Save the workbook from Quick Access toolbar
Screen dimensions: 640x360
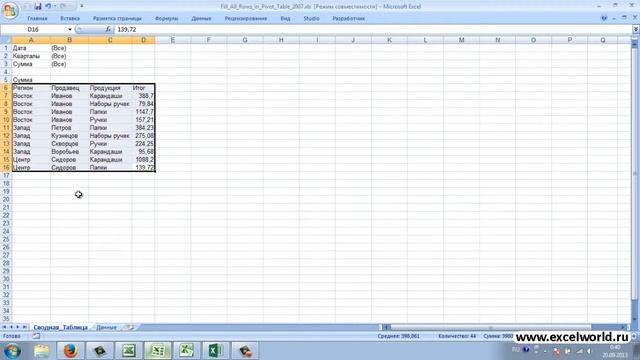click(38, 6)
